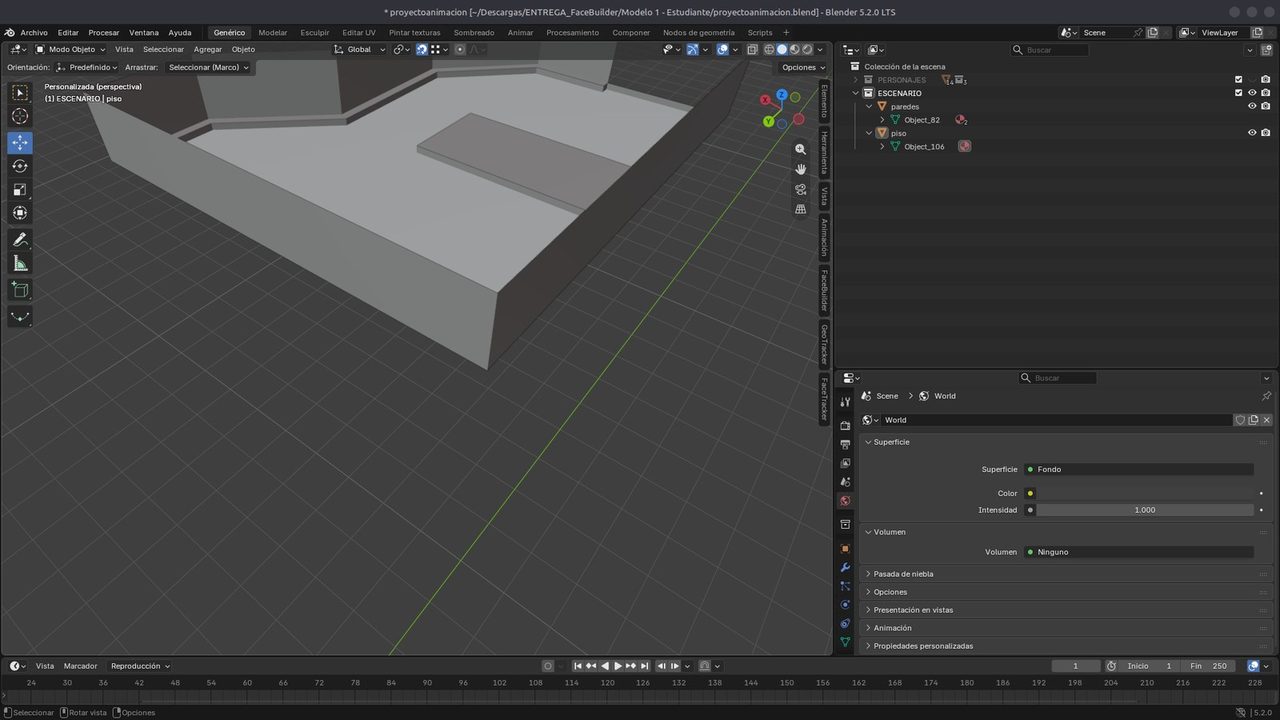The height and width of the screenshot is (720, 1280).
Task: Open the Object properties tab
Action: point(845,549)
